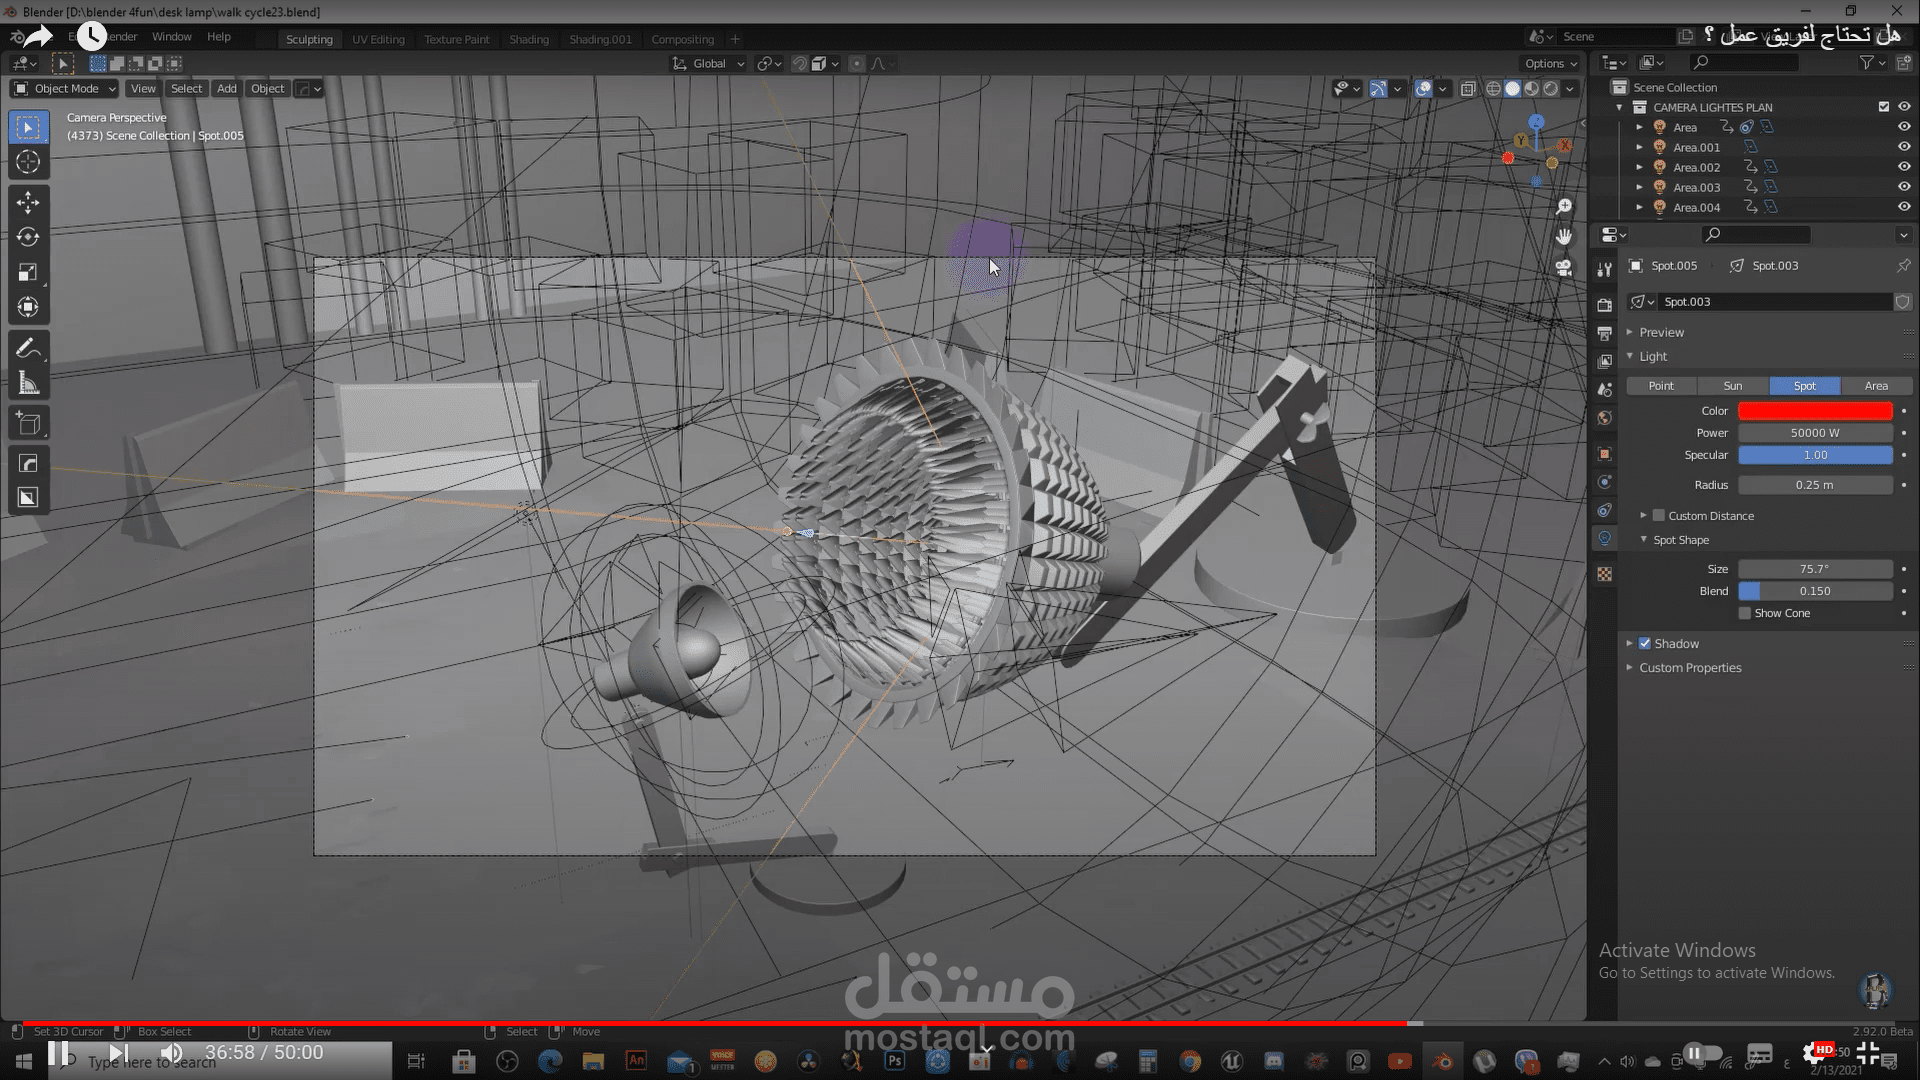
Task: Select the Move tool in toolbar
Action: click(x=28, y=202)
